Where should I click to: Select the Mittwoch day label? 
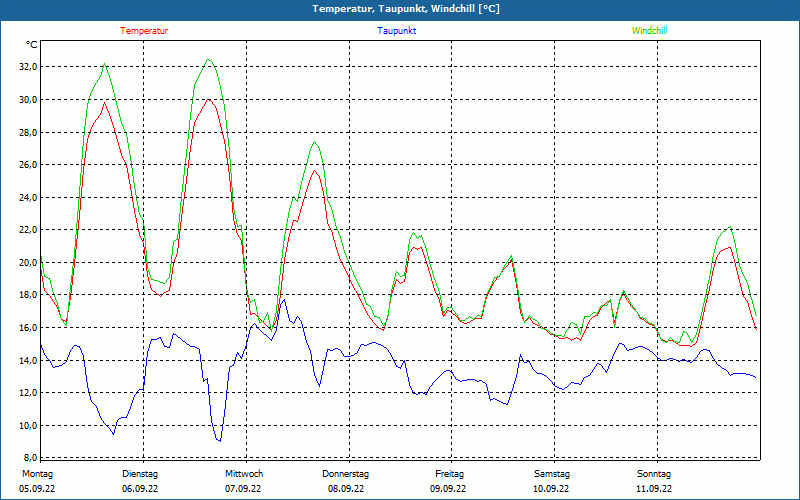tap(244, 474)
